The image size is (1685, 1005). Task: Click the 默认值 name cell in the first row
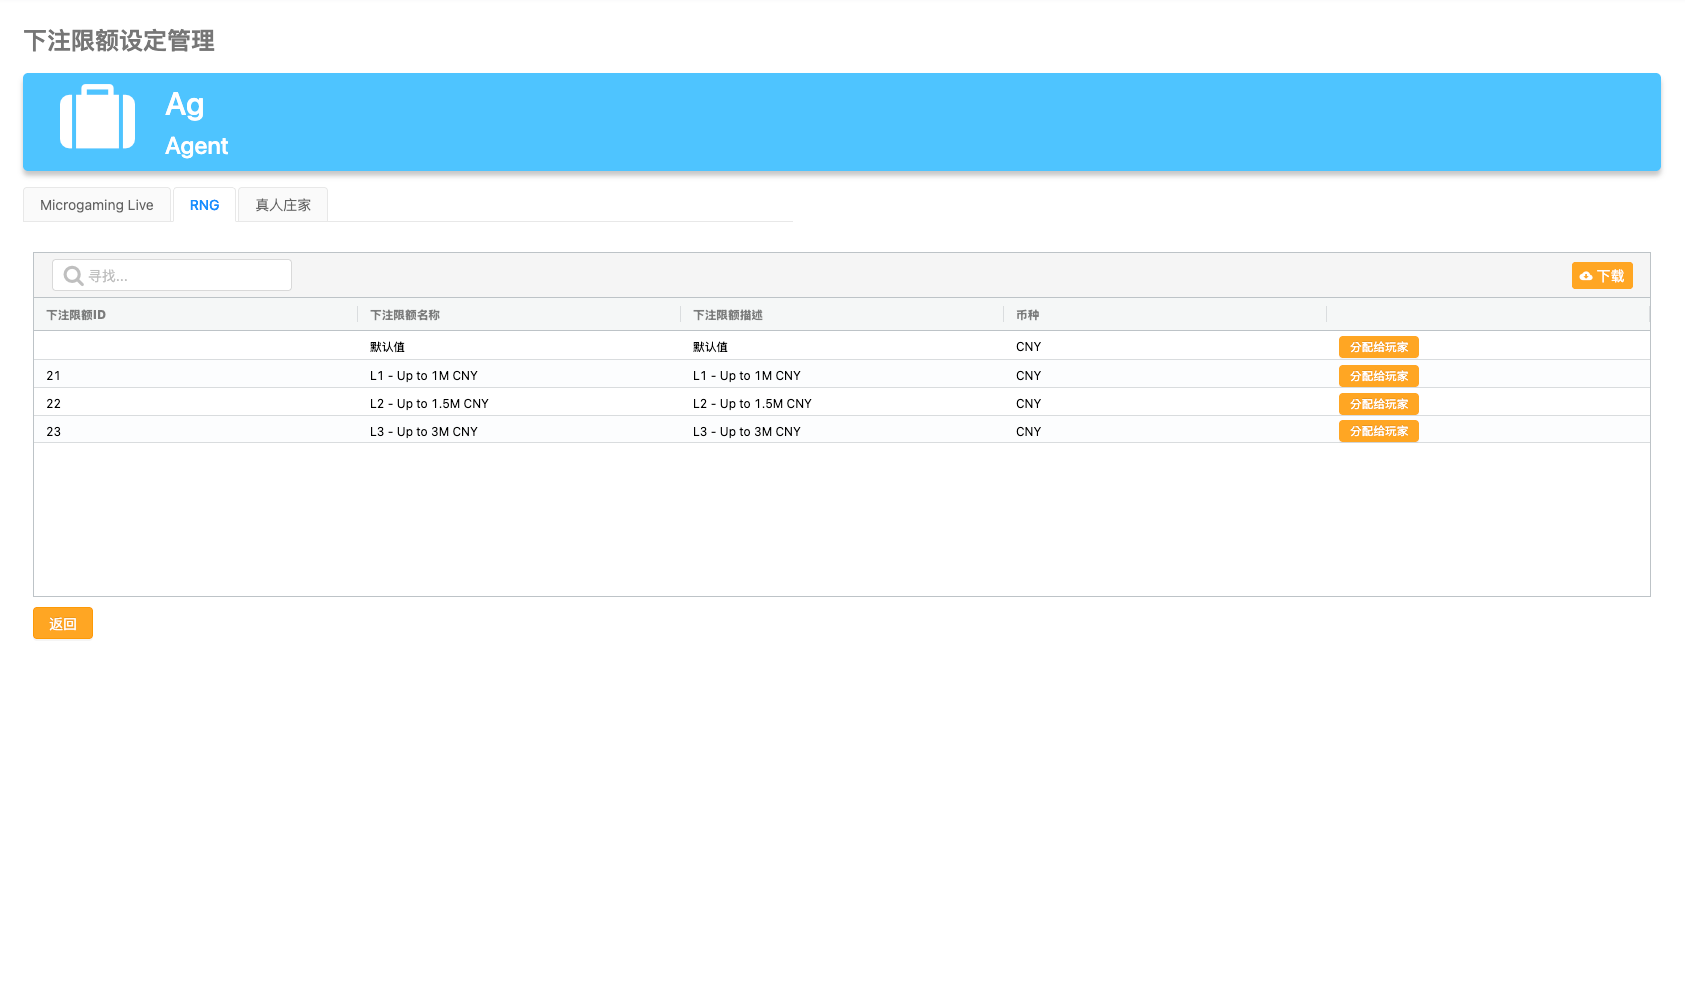387,347
